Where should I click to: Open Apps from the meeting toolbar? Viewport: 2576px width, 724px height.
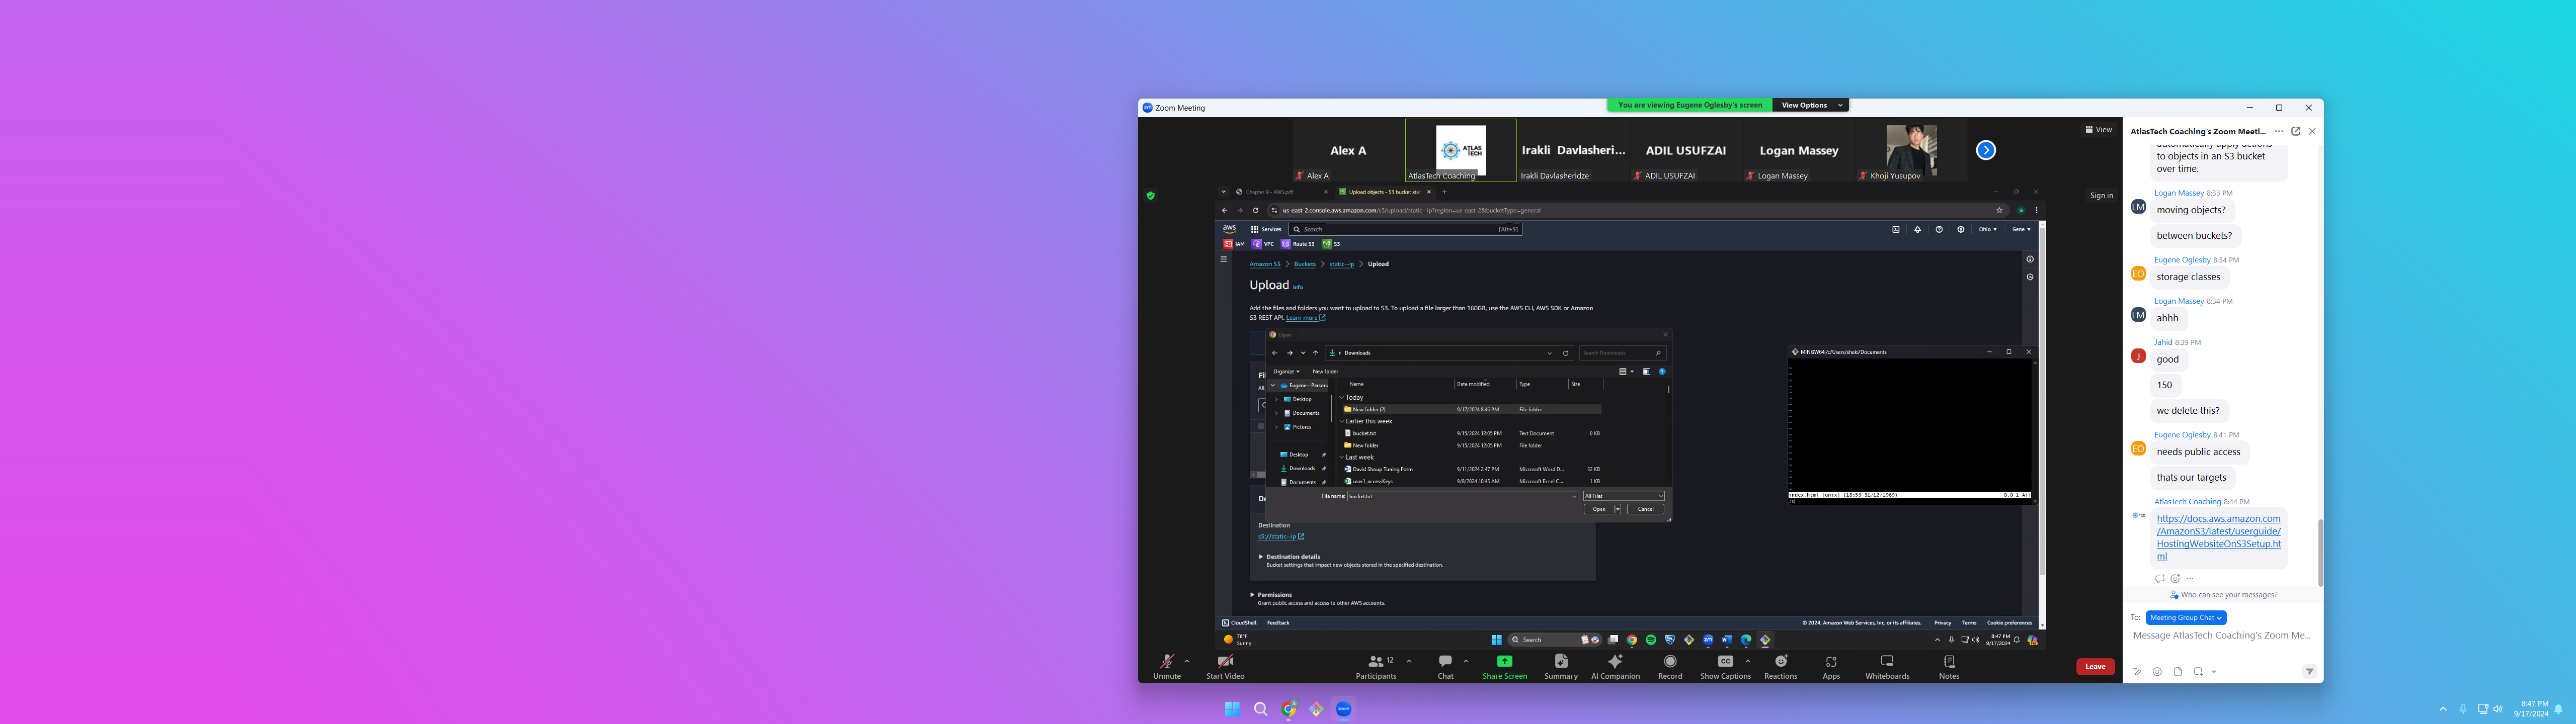click(x=1830, y=665)
